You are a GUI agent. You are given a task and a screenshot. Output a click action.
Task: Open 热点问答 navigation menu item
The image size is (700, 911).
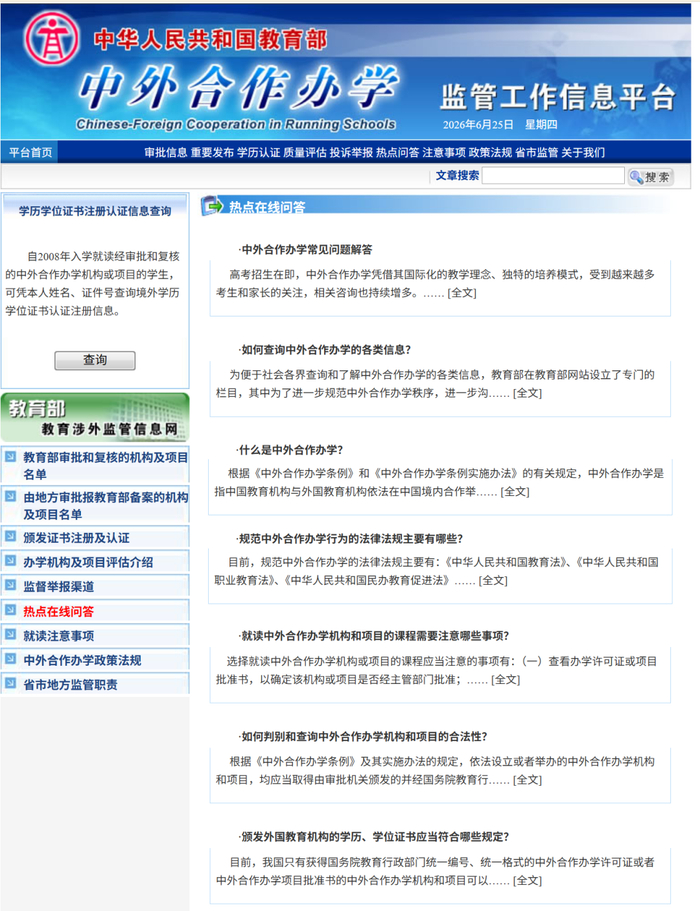point(397,152)
